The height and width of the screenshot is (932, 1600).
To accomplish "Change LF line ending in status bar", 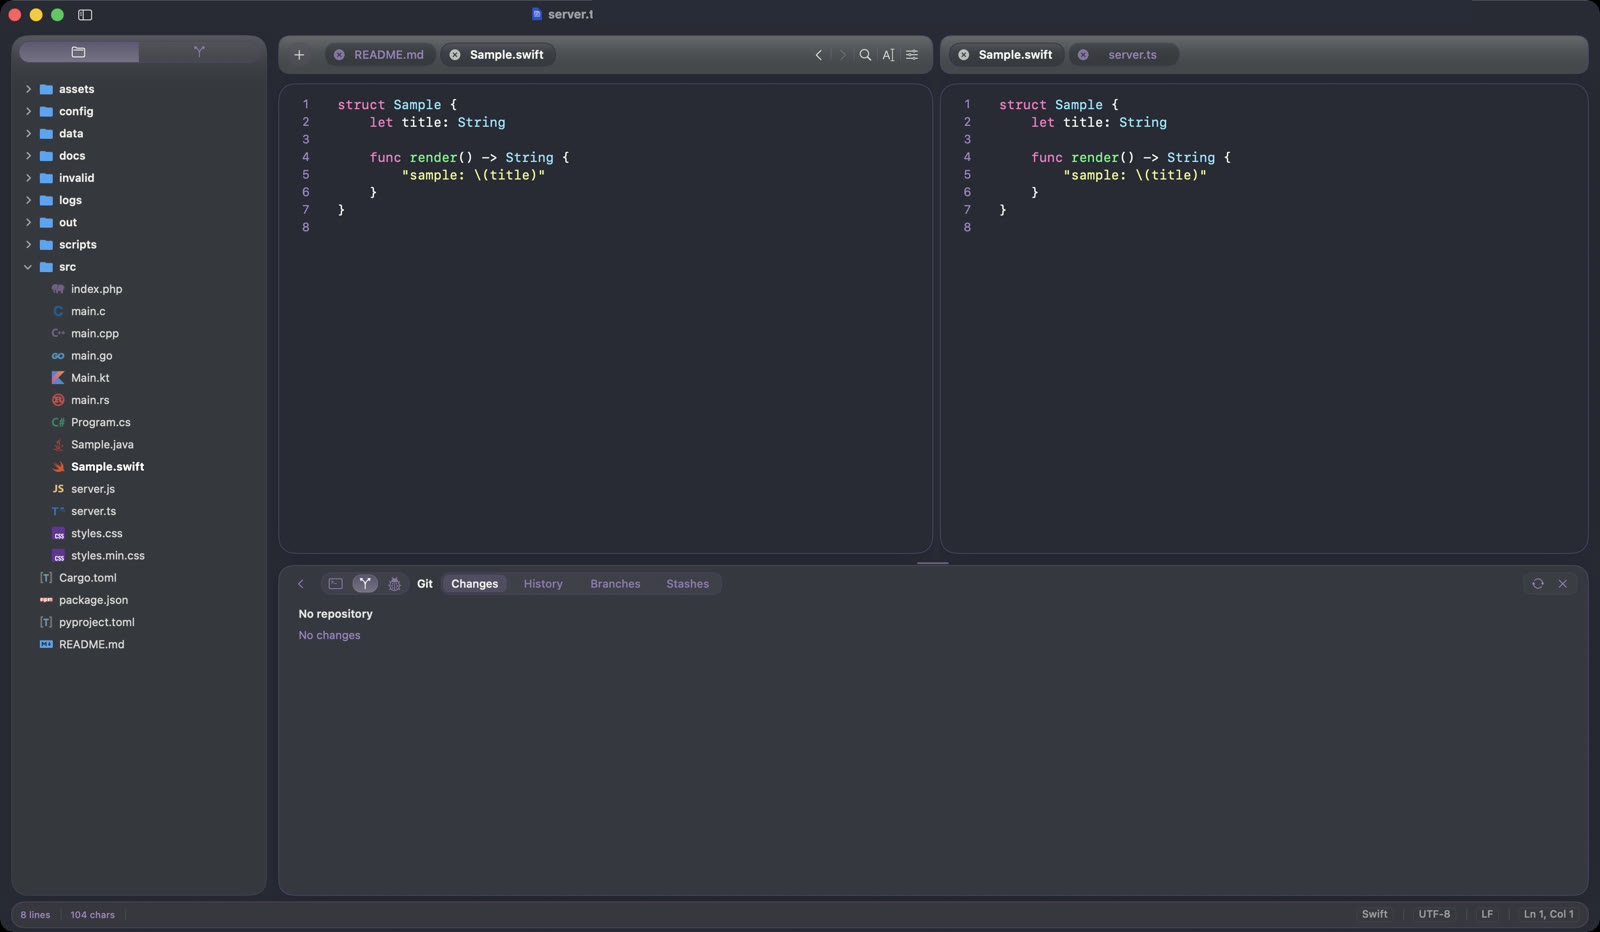I will pos(1487,915).
